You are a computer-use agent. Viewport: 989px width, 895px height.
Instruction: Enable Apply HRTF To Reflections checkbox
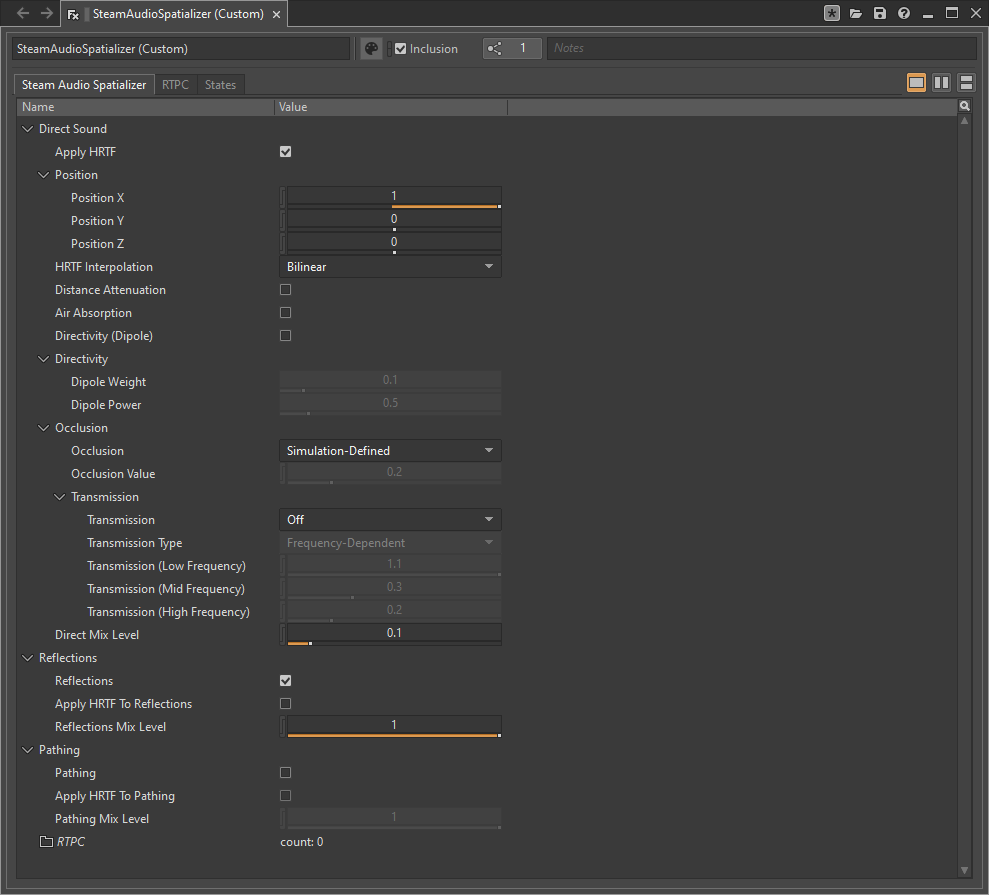click(x=286, y=703)
